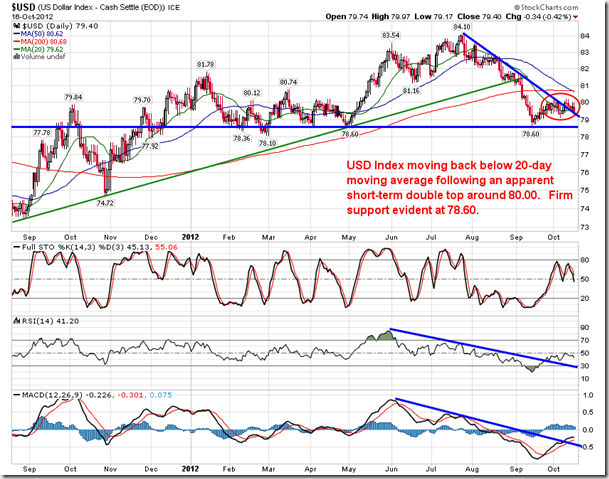Screen dimensions: 609x479
Task: Click the red circle around the double top
Action: tap(558, 104)
